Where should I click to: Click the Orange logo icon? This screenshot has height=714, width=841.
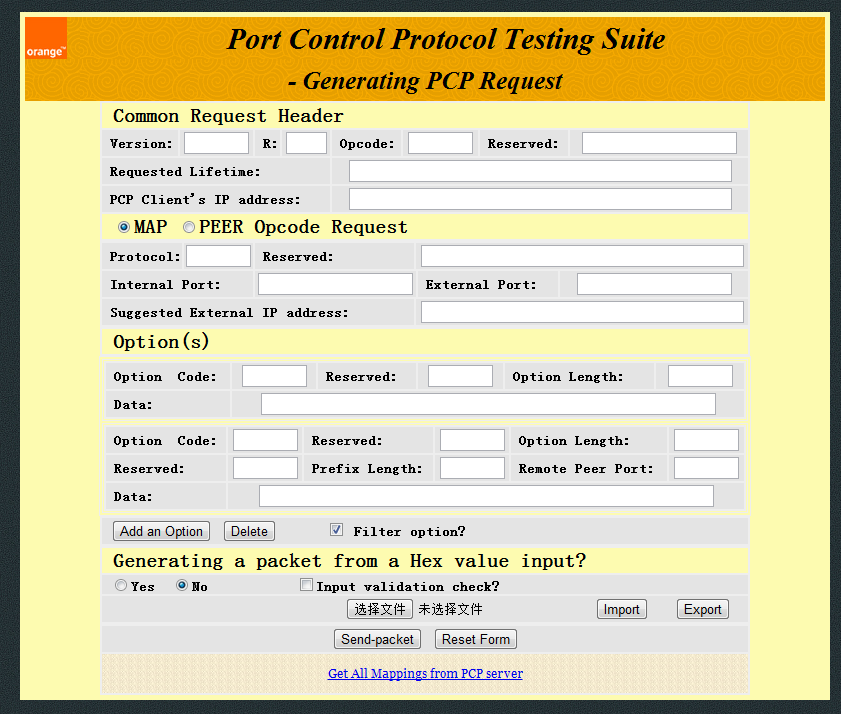coord(45,40)
